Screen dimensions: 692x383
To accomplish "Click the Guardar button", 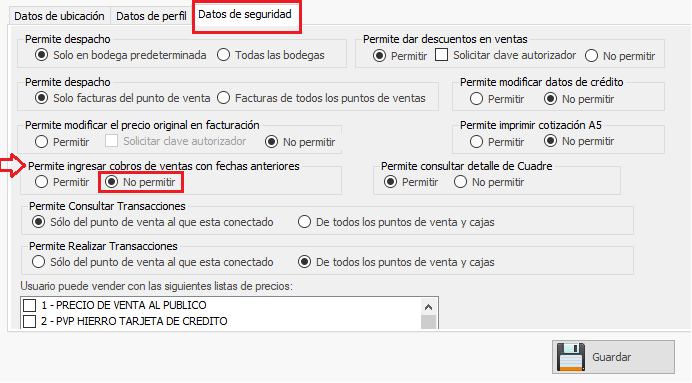I will 613,357.
